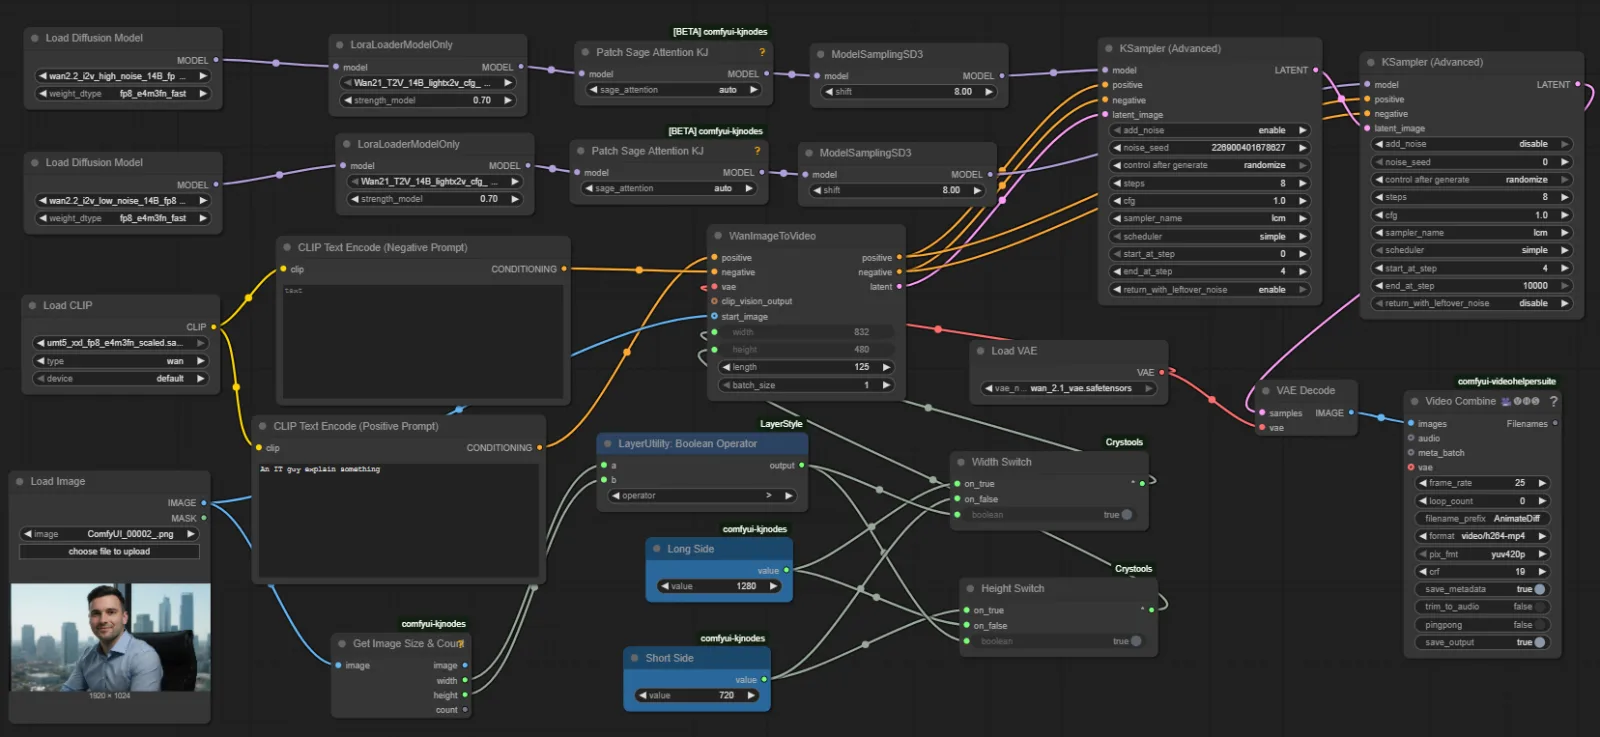Screen dimensions: 1600x737
Task: Click the VAE Decode collapse dot
Action: [1266, 390]
